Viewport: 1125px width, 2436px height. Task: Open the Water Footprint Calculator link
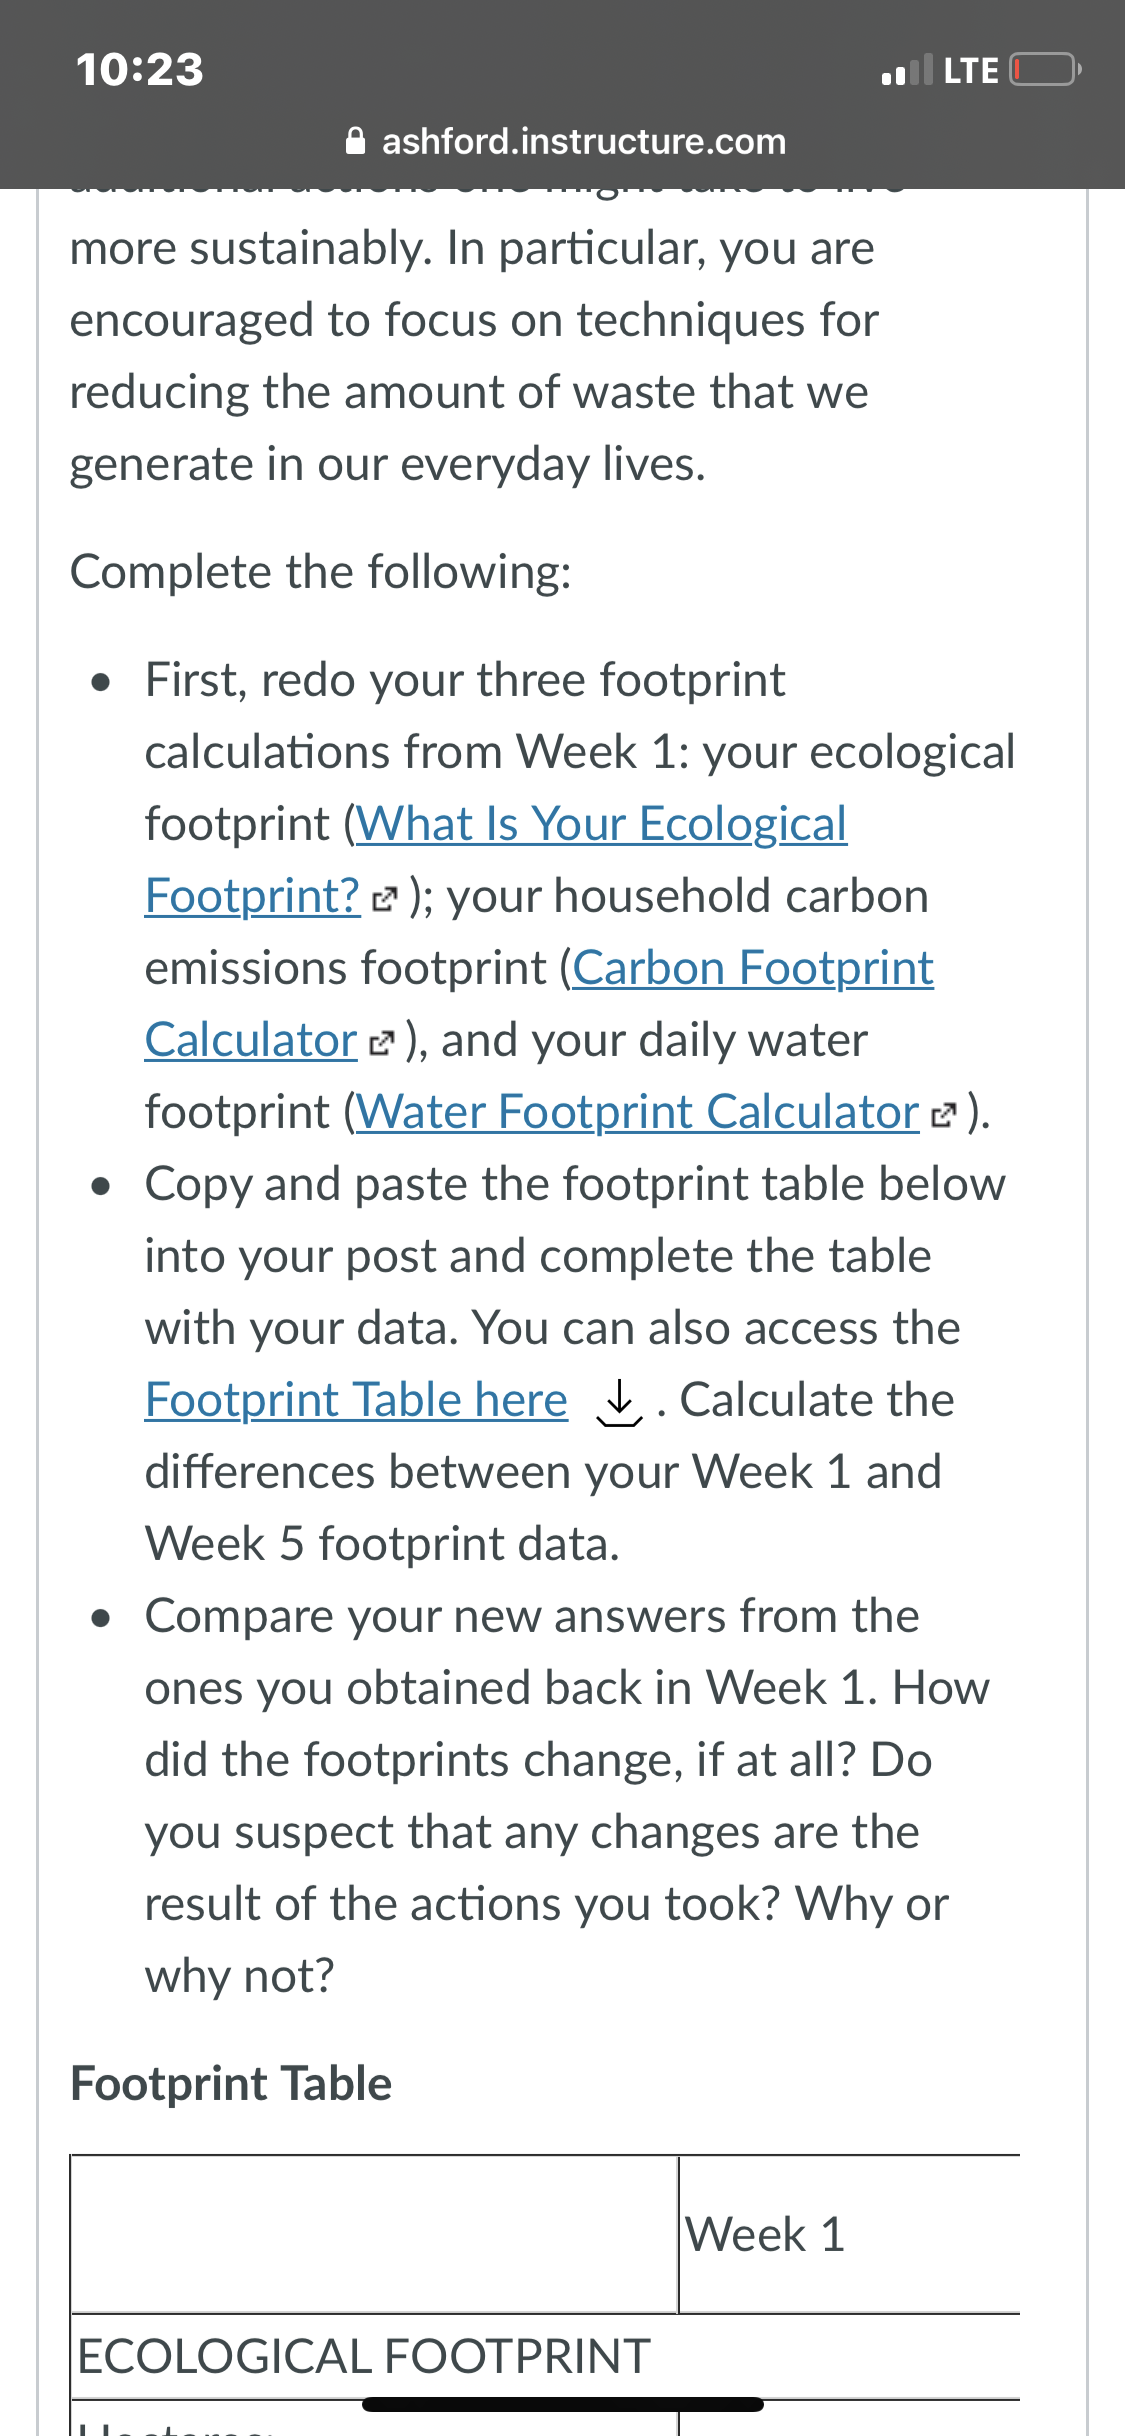pyautogui.click(x=637, y=1112)
